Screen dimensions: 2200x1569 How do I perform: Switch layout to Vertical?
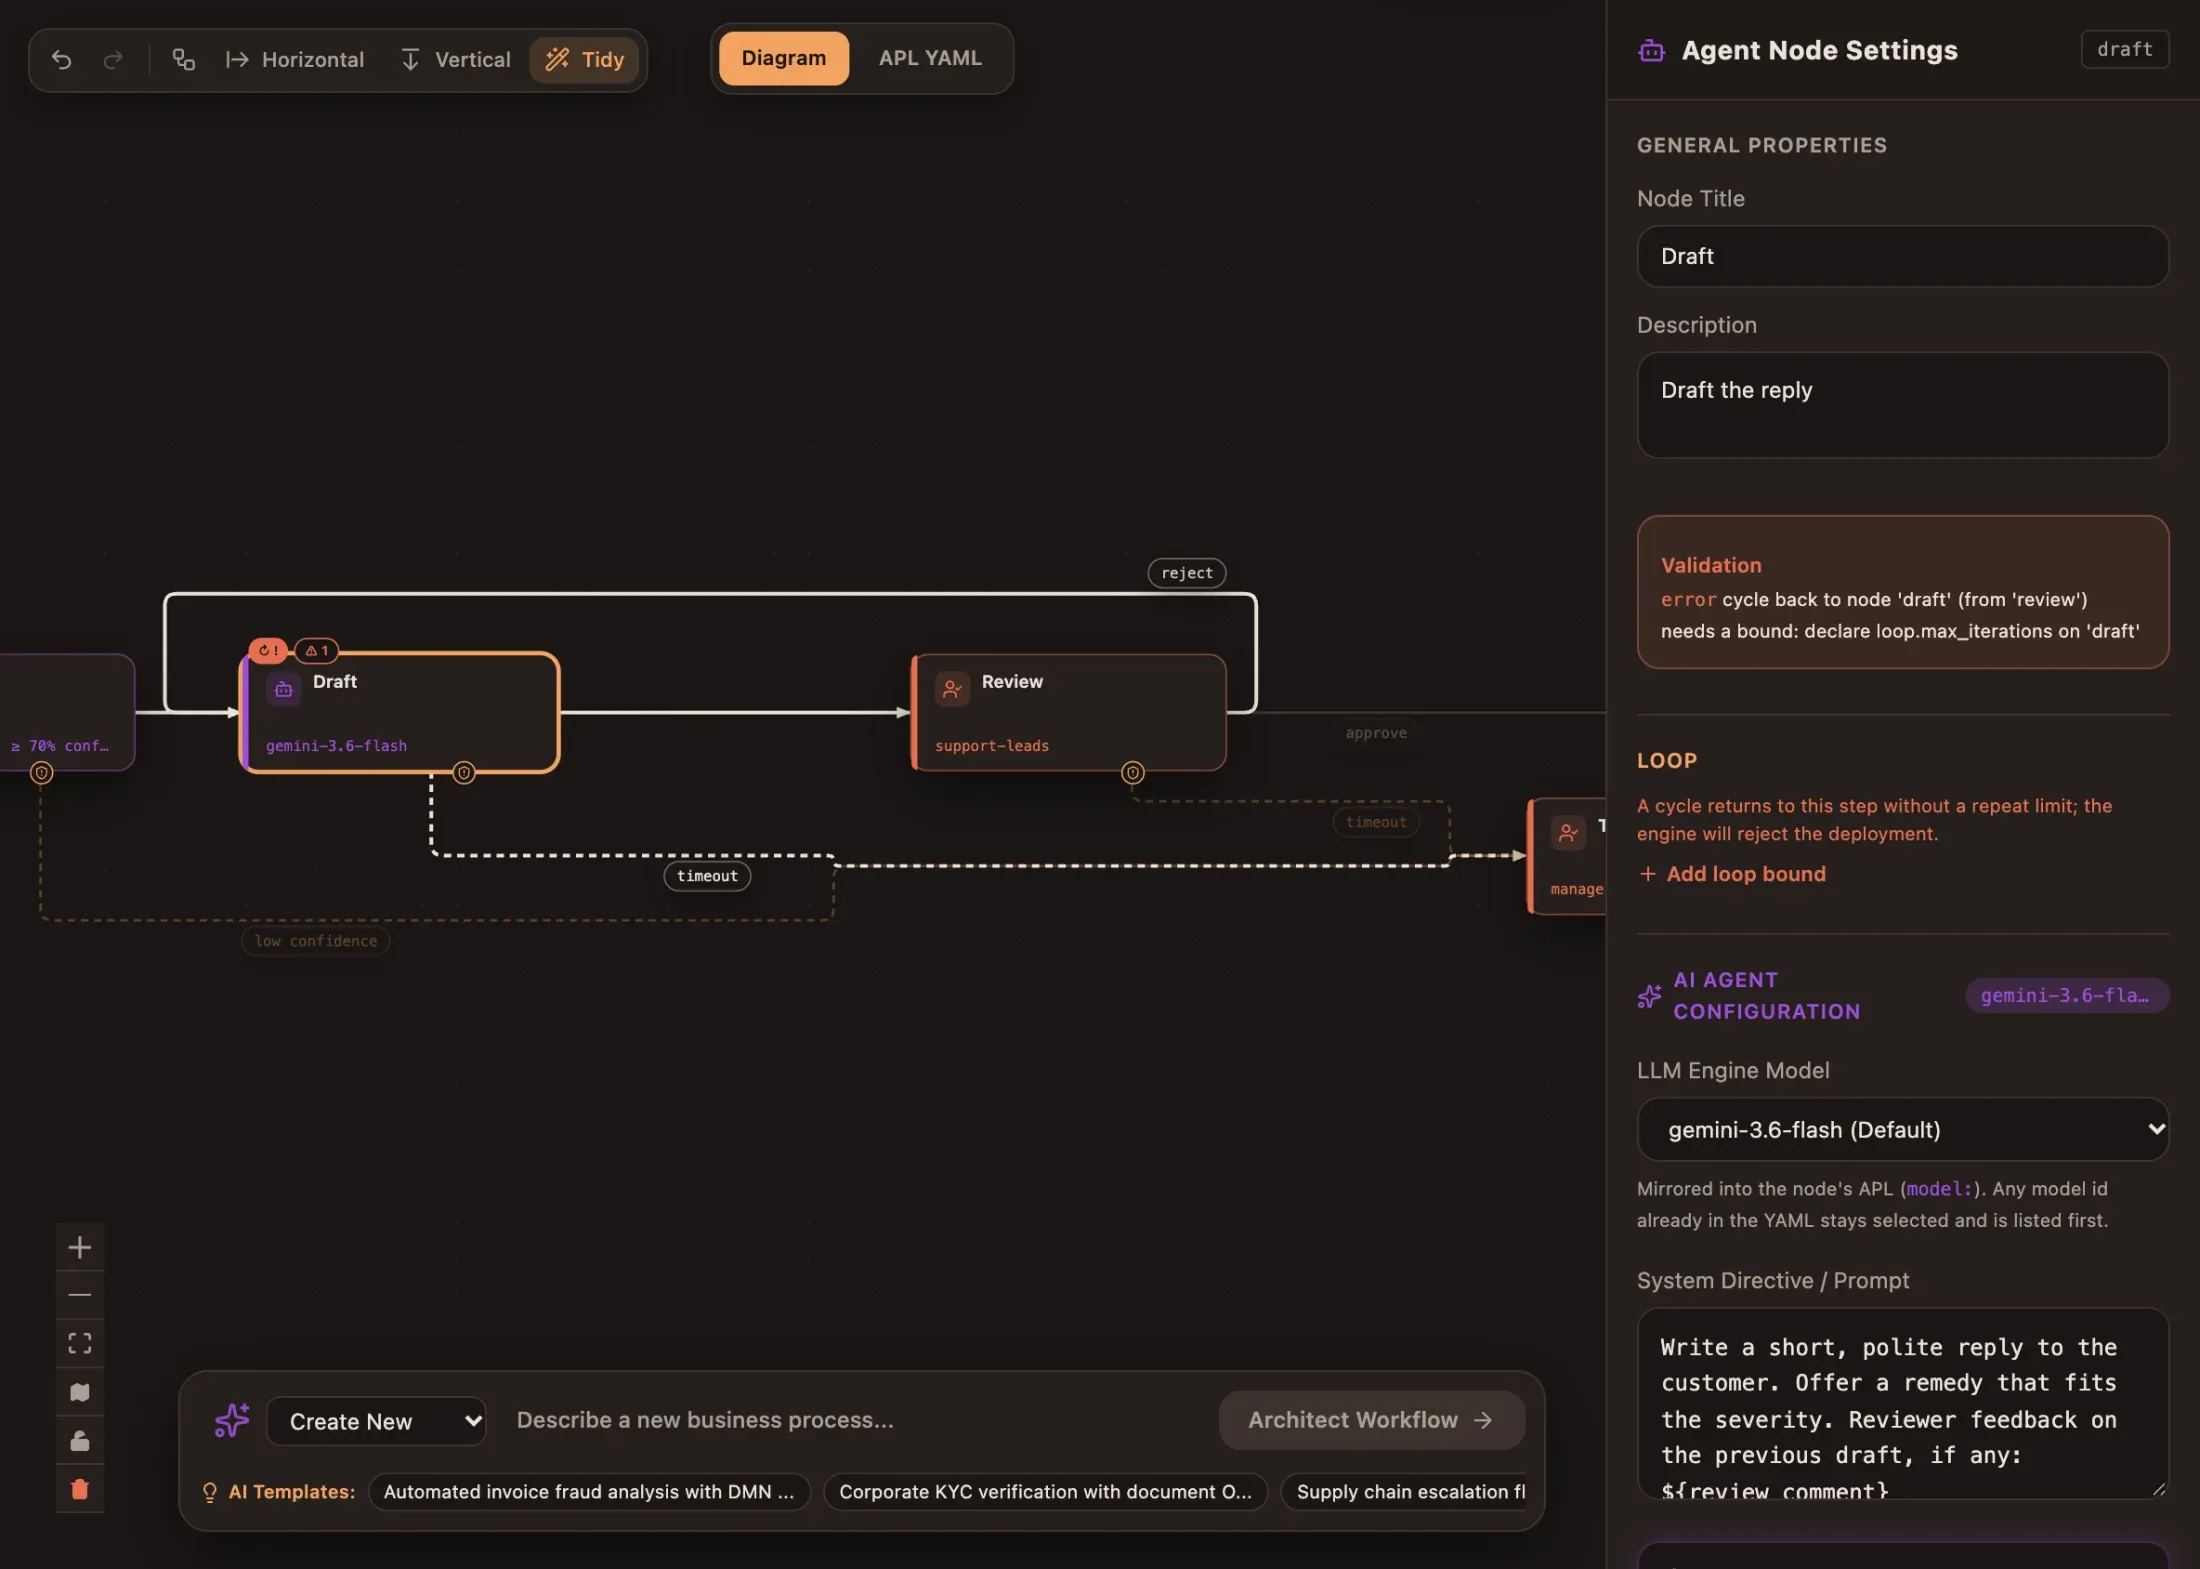click(x=455, y=59)
